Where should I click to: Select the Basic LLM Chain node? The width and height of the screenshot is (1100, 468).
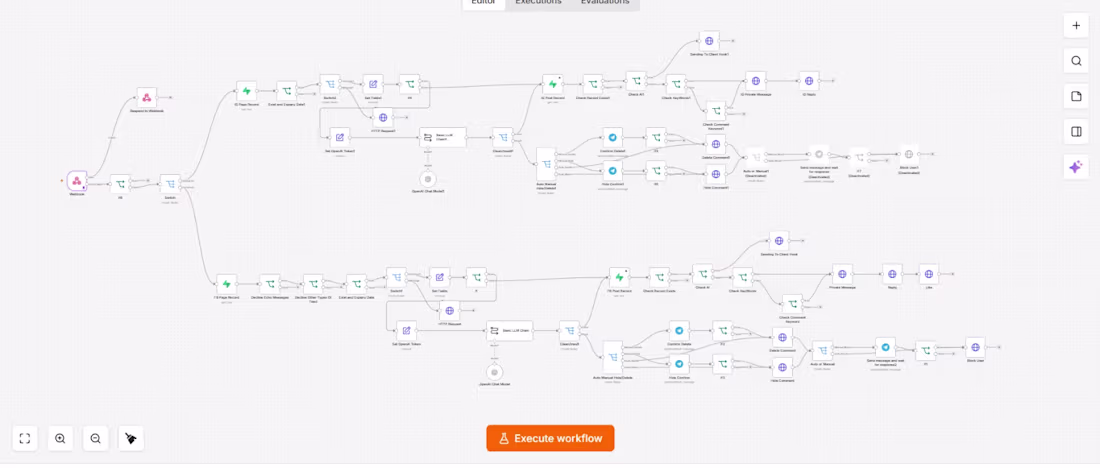pyautogui.click(x=509, y=331)
